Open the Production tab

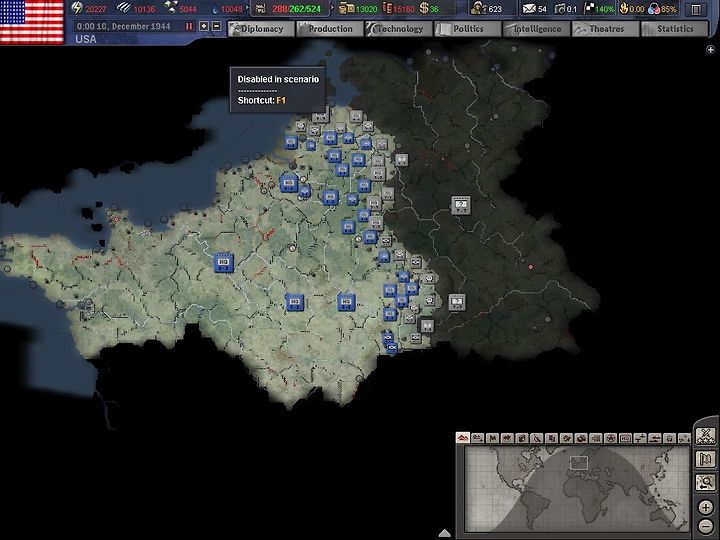[x=330, y=28]
